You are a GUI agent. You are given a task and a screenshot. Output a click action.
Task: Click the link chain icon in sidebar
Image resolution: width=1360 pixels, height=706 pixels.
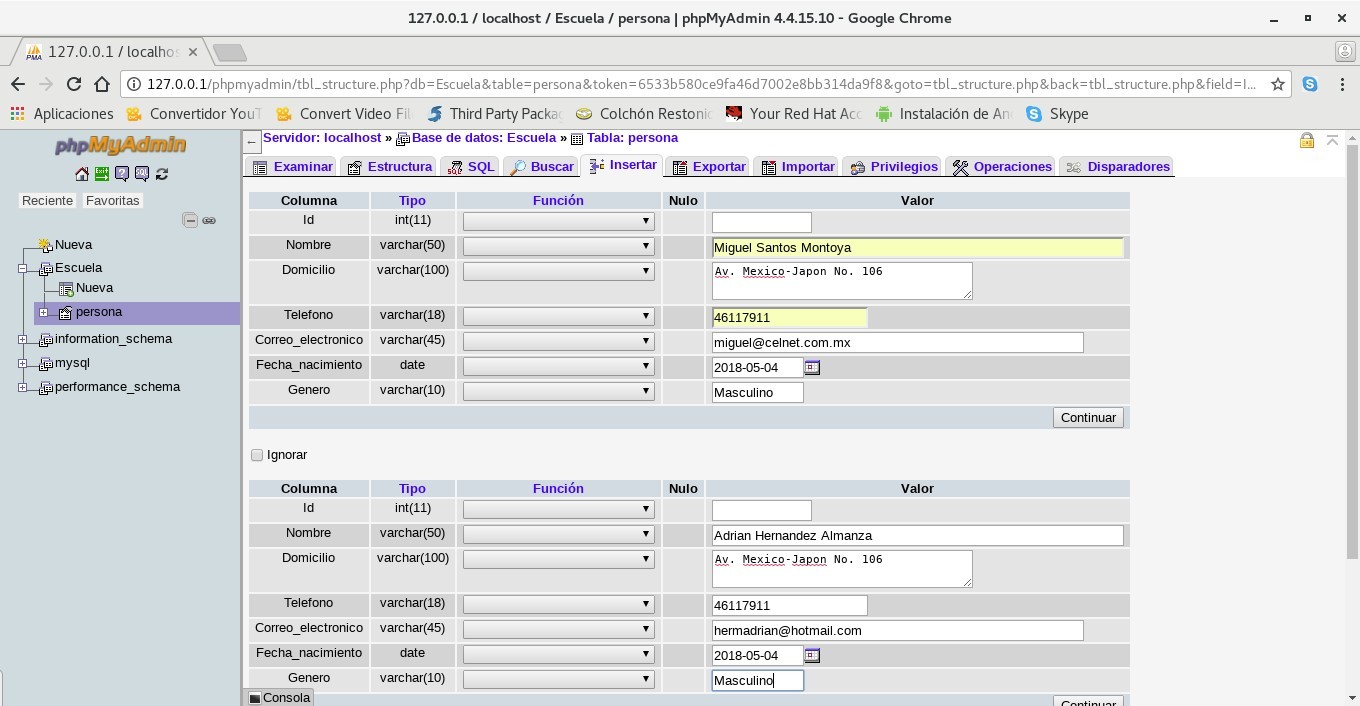tap(209, 220)
